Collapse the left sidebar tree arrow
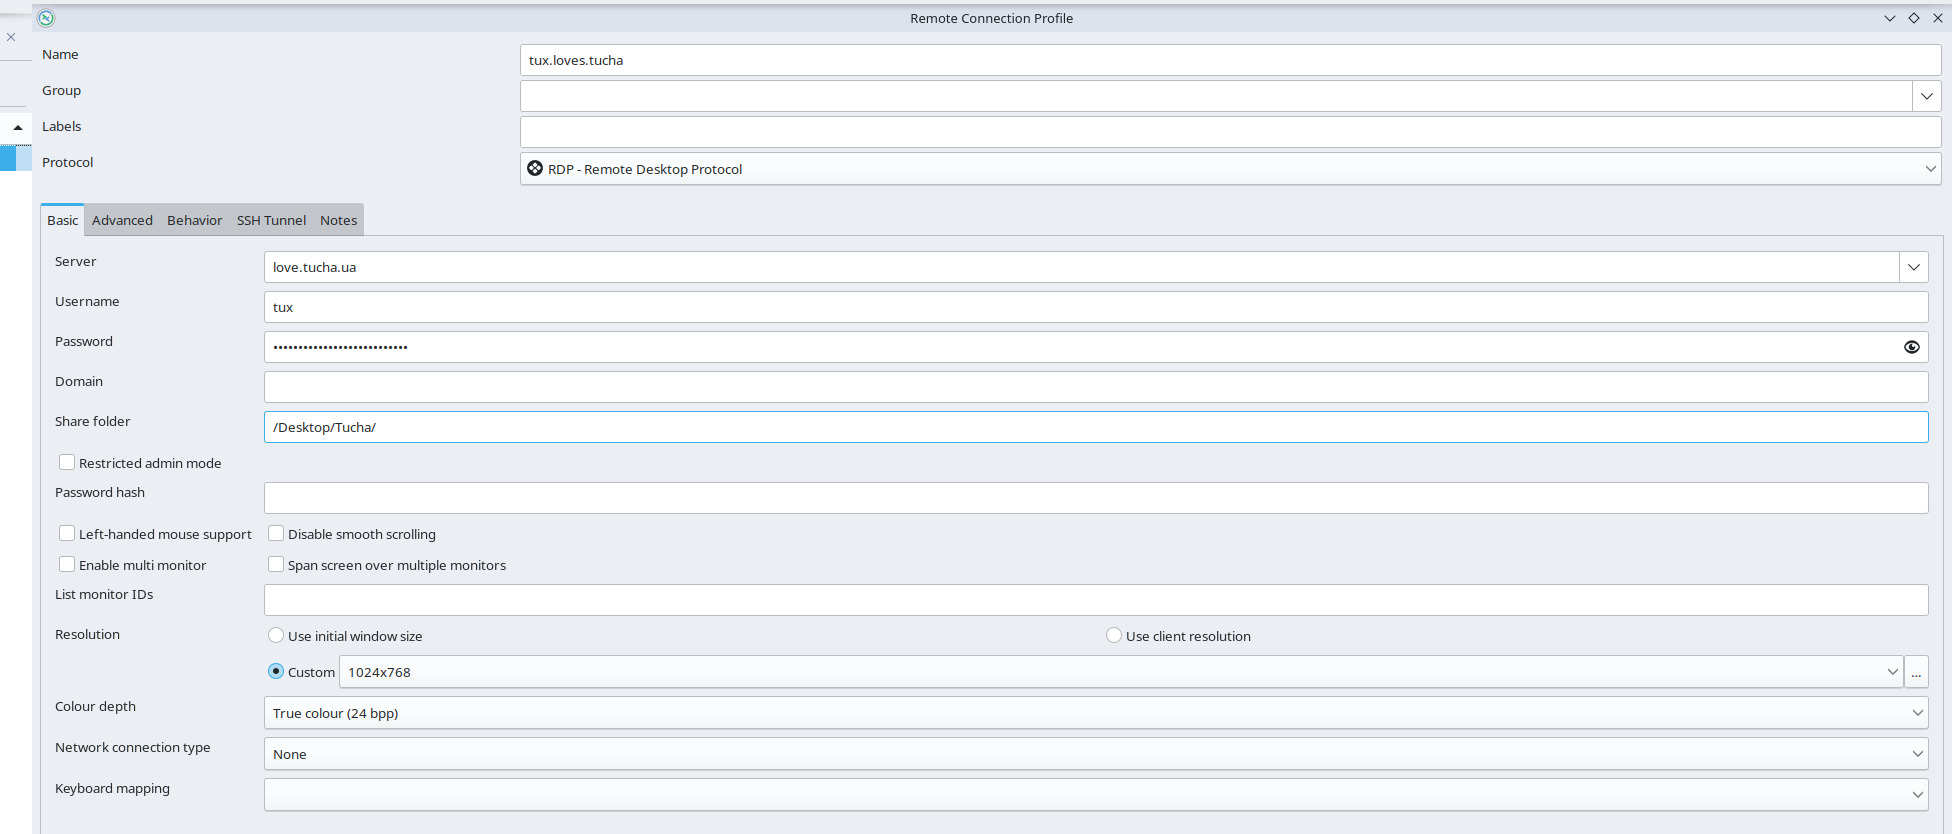Screen dimensions: 1952x834 18,127
